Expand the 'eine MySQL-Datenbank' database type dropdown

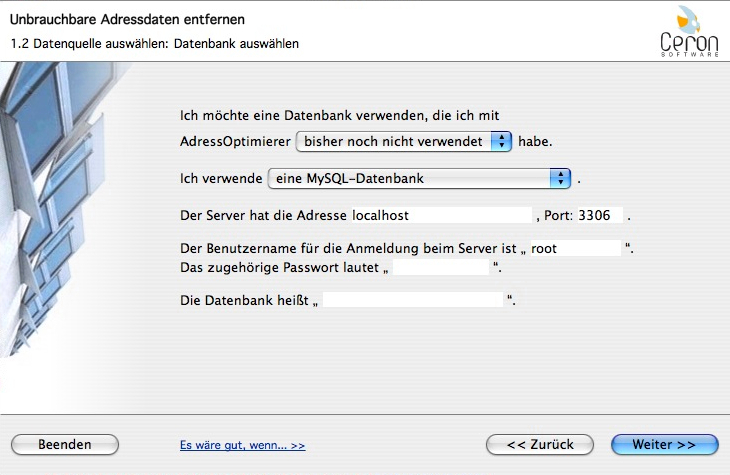(x=419, y=179)
